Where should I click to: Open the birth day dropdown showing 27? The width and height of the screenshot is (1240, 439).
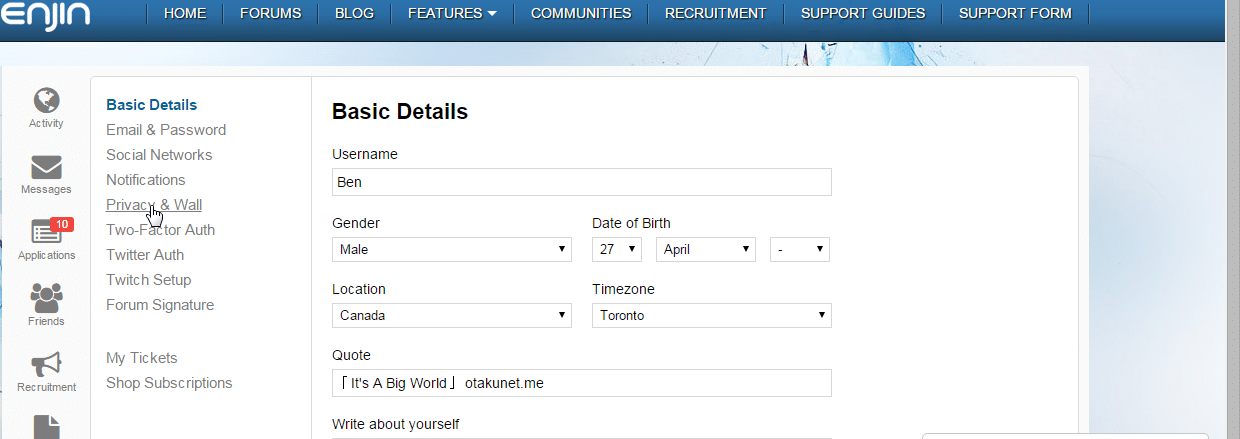click(617, 249)
